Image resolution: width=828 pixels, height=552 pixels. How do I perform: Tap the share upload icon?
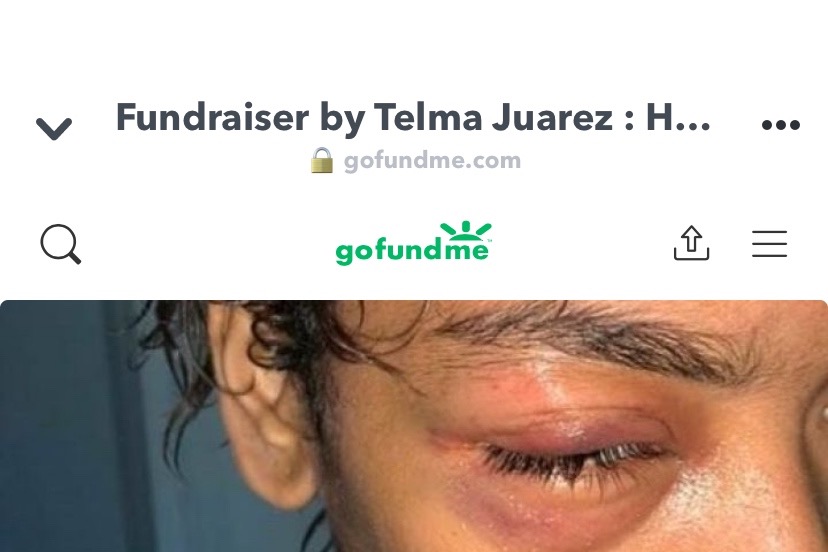coord(691,243)
